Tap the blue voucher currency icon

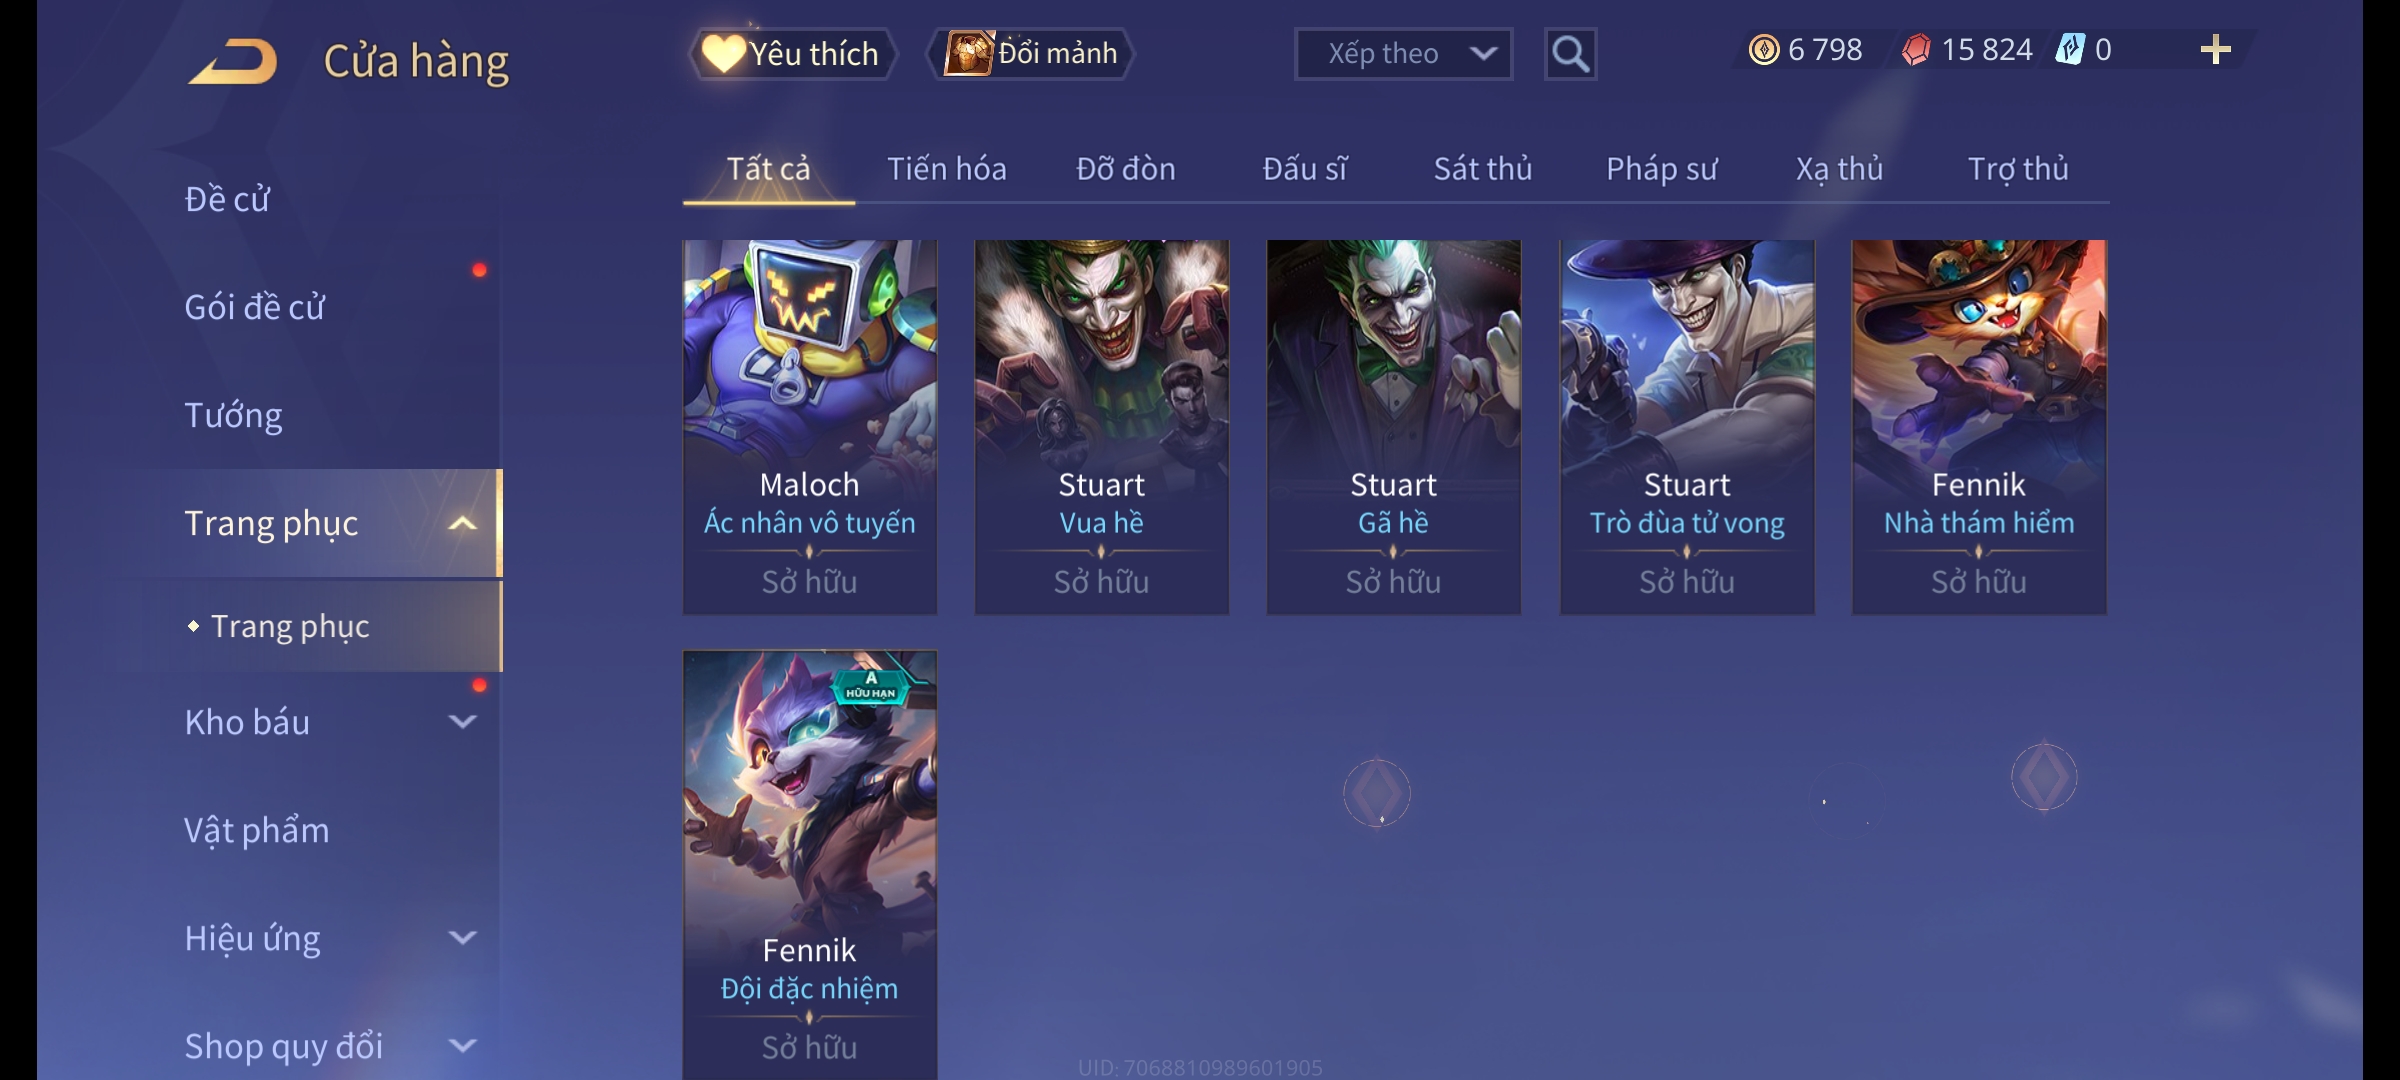(x=2070, y=50)
